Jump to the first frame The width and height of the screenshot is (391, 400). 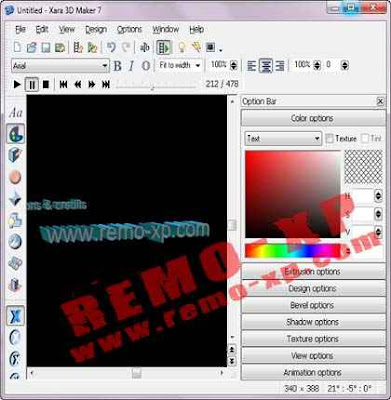(x=63, y=84)
